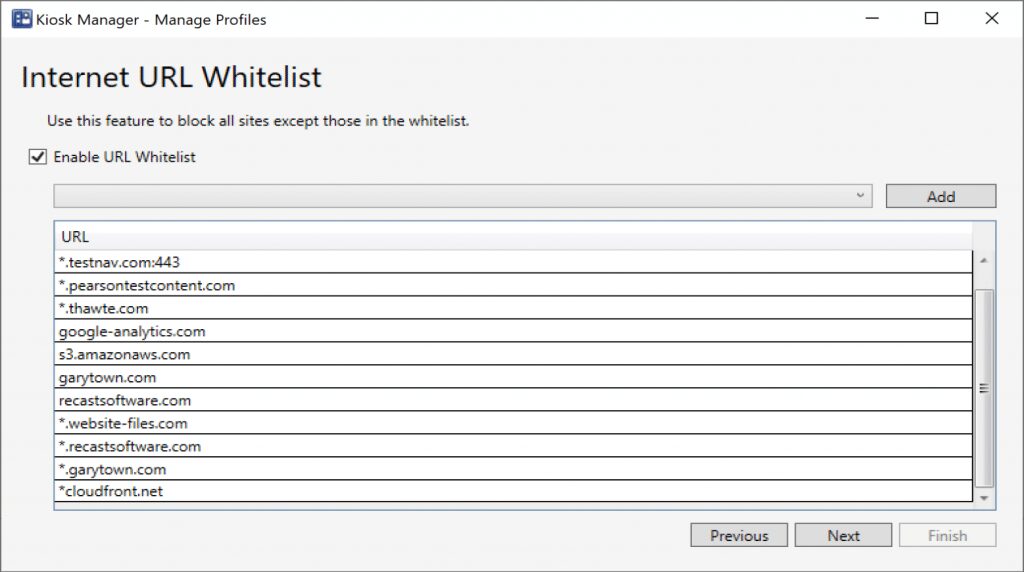Select the *.website-files.com row
1024x572 pixels.
pyautogui.click(x=123, y=423)
